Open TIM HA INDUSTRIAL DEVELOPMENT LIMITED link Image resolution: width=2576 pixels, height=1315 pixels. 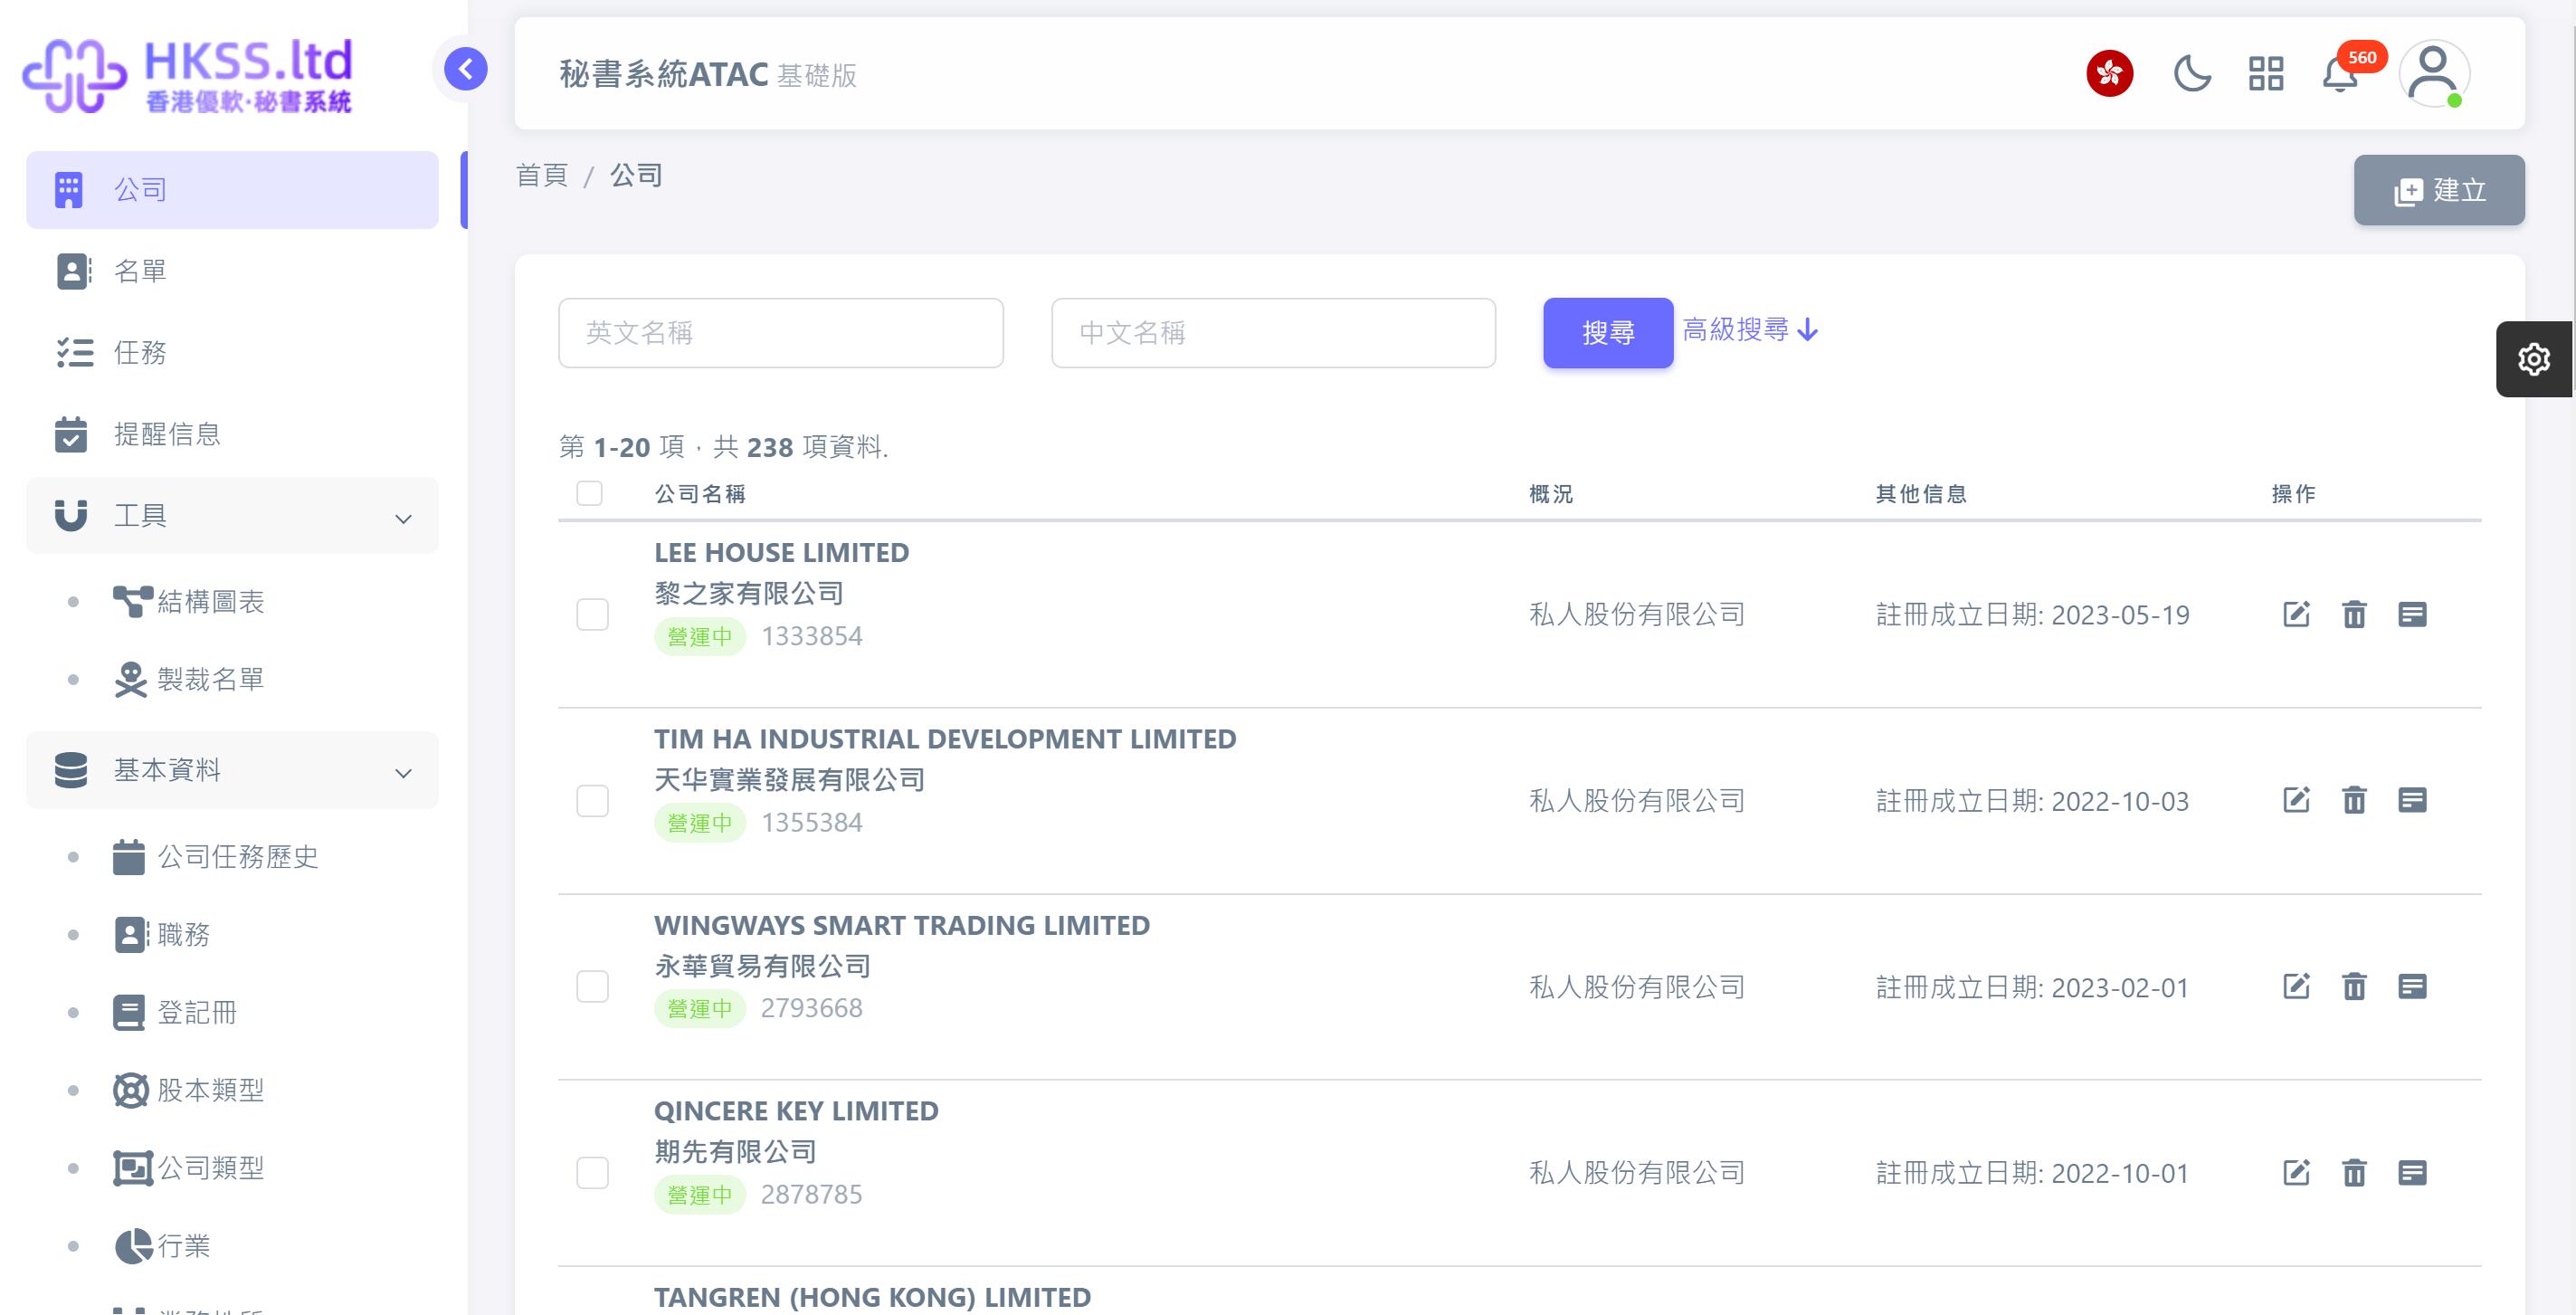(x=945, y=739)
